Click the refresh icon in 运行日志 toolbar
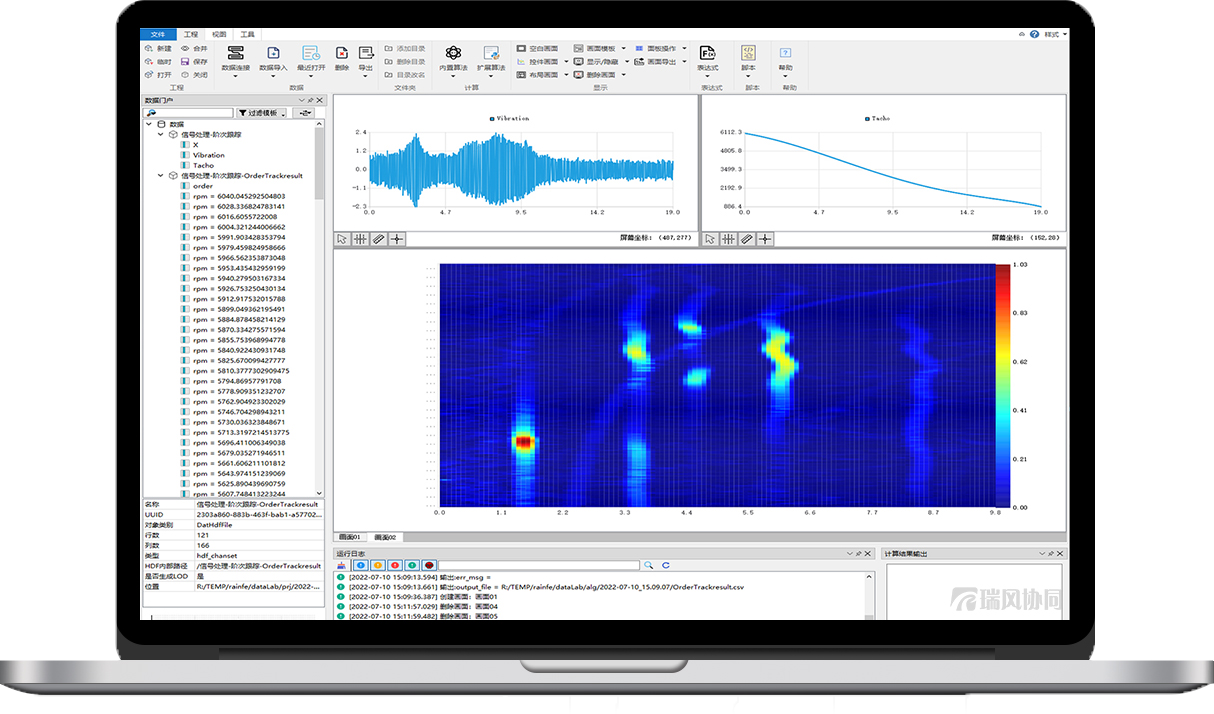 (666, 566)
